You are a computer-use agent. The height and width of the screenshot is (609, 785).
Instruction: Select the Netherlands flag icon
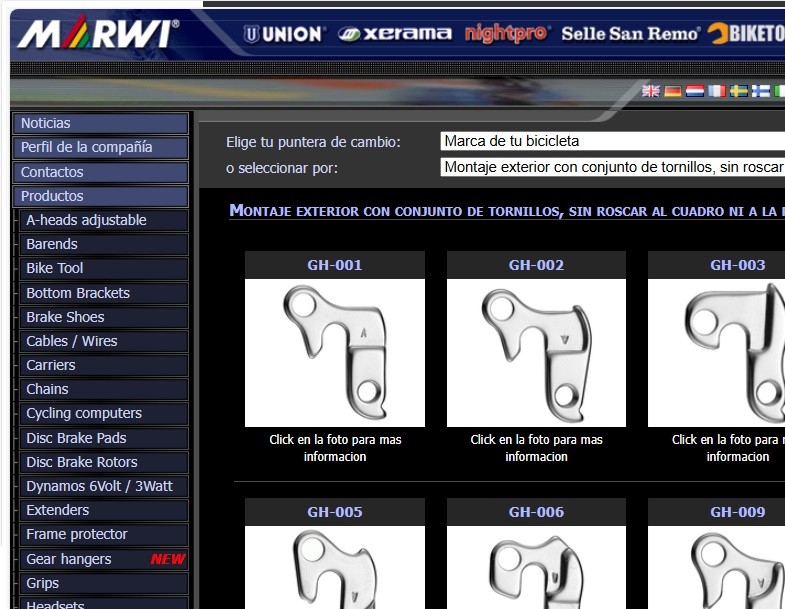[x=695, y=91]
